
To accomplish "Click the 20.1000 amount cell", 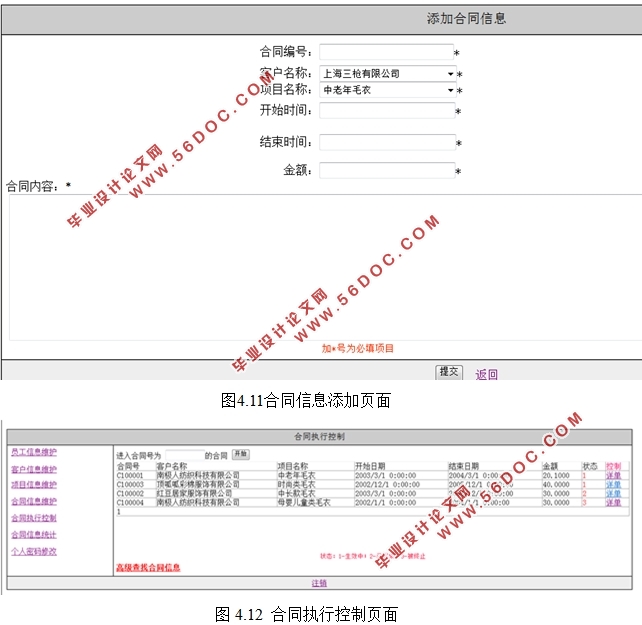I will [556, 476].
